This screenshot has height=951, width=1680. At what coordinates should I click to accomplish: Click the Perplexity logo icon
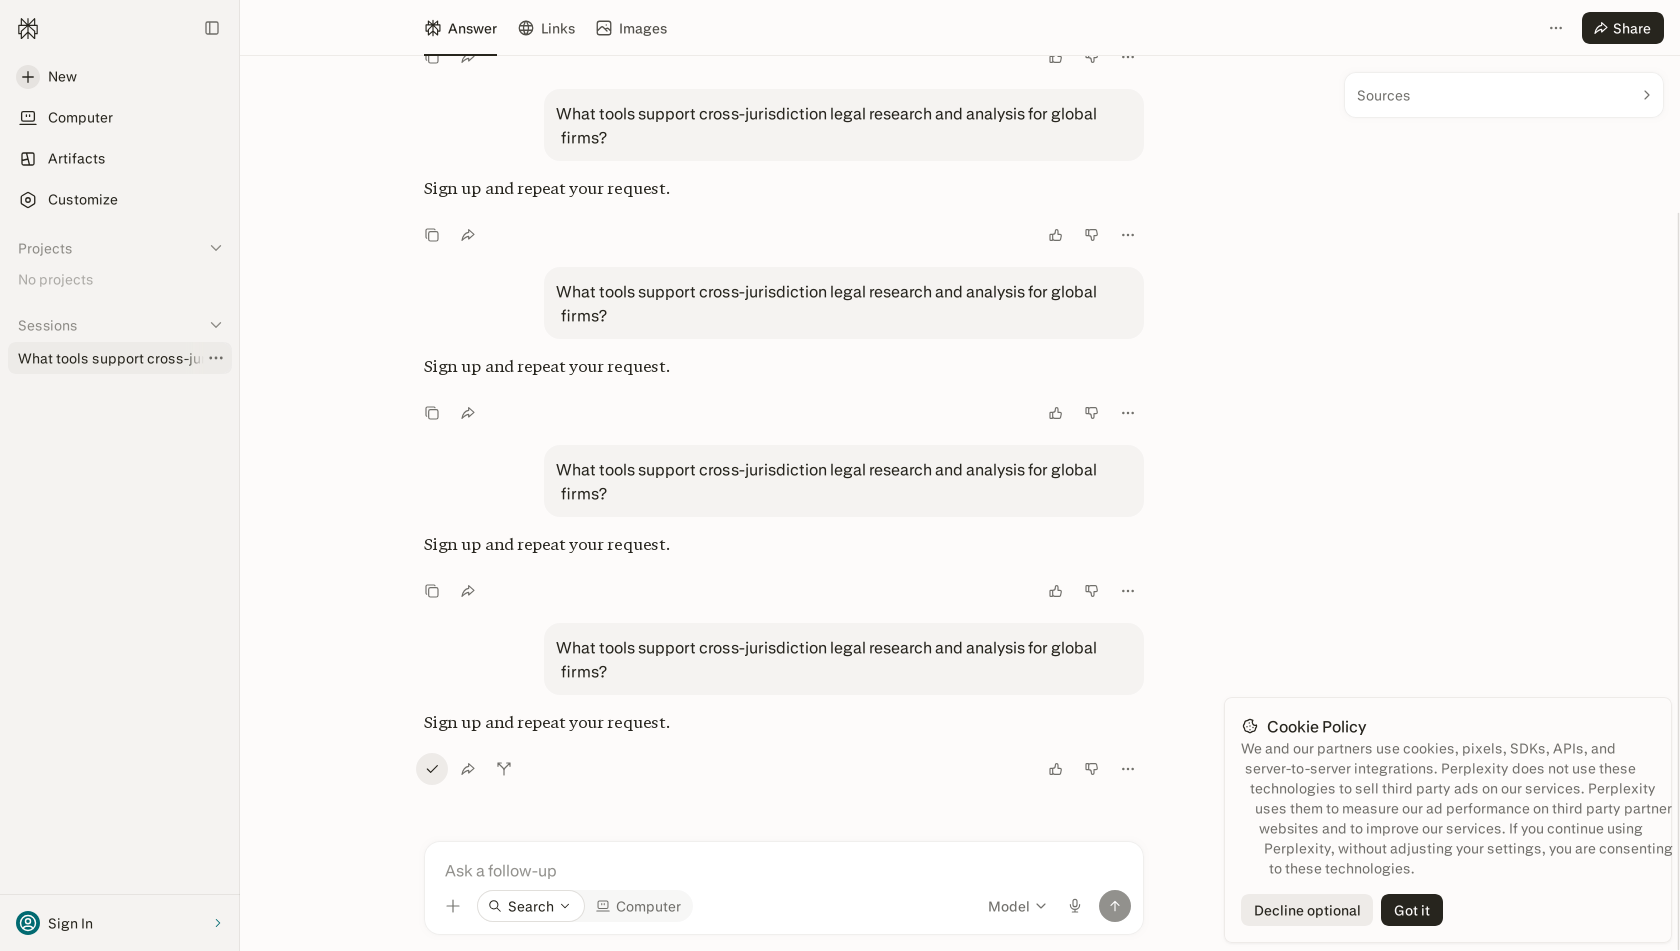point(28,28)
